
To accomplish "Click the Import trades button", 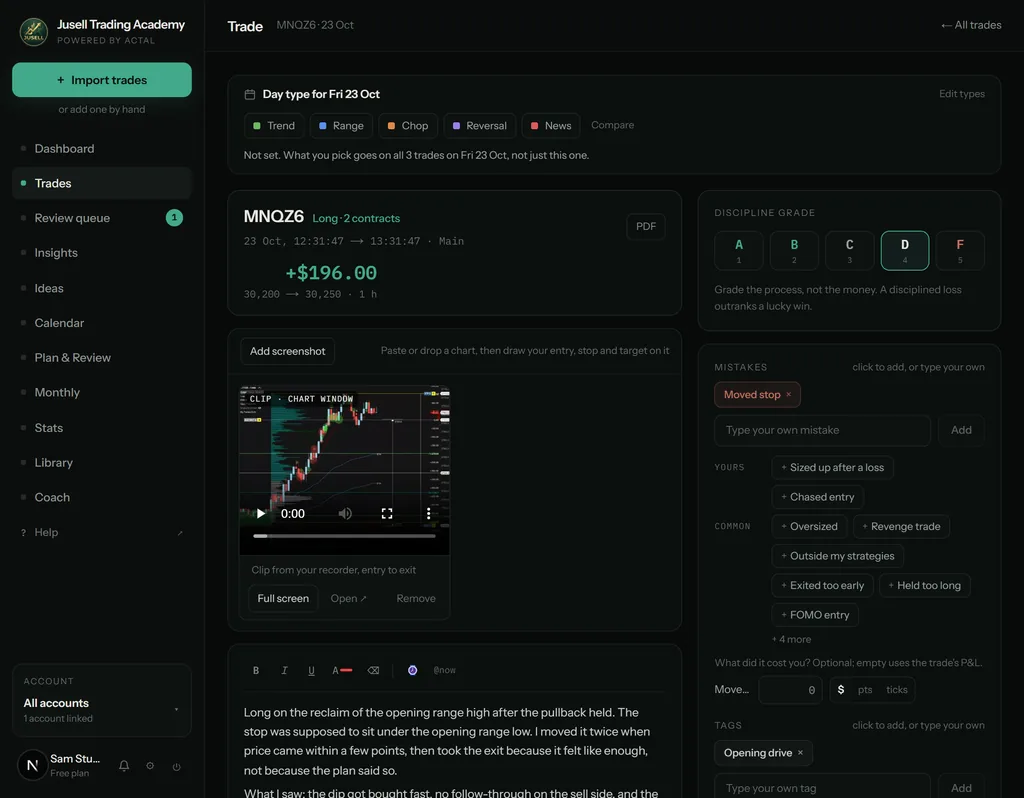I will 102,80.
